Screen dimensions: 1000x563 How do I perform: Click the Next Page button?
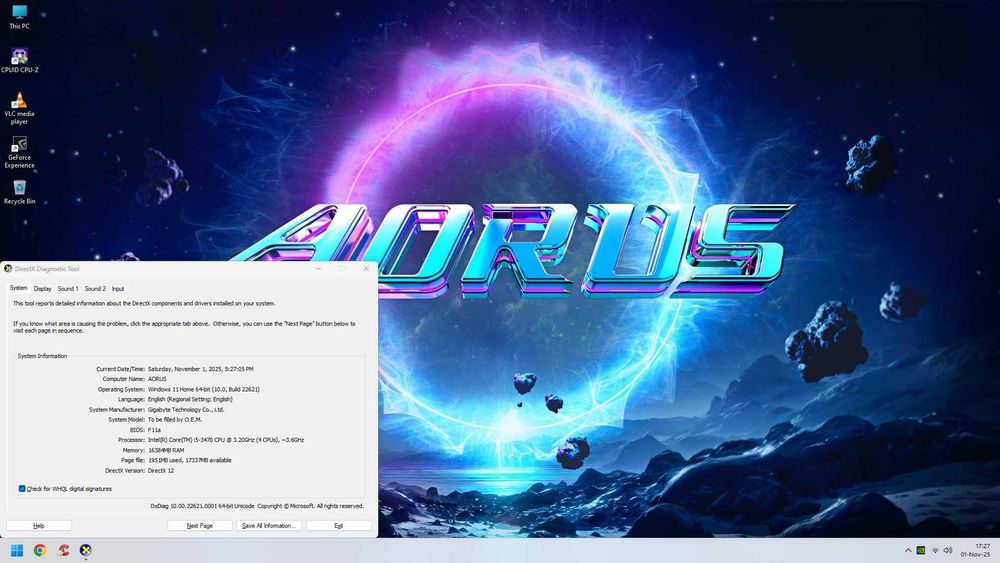[x=200, y=526]
